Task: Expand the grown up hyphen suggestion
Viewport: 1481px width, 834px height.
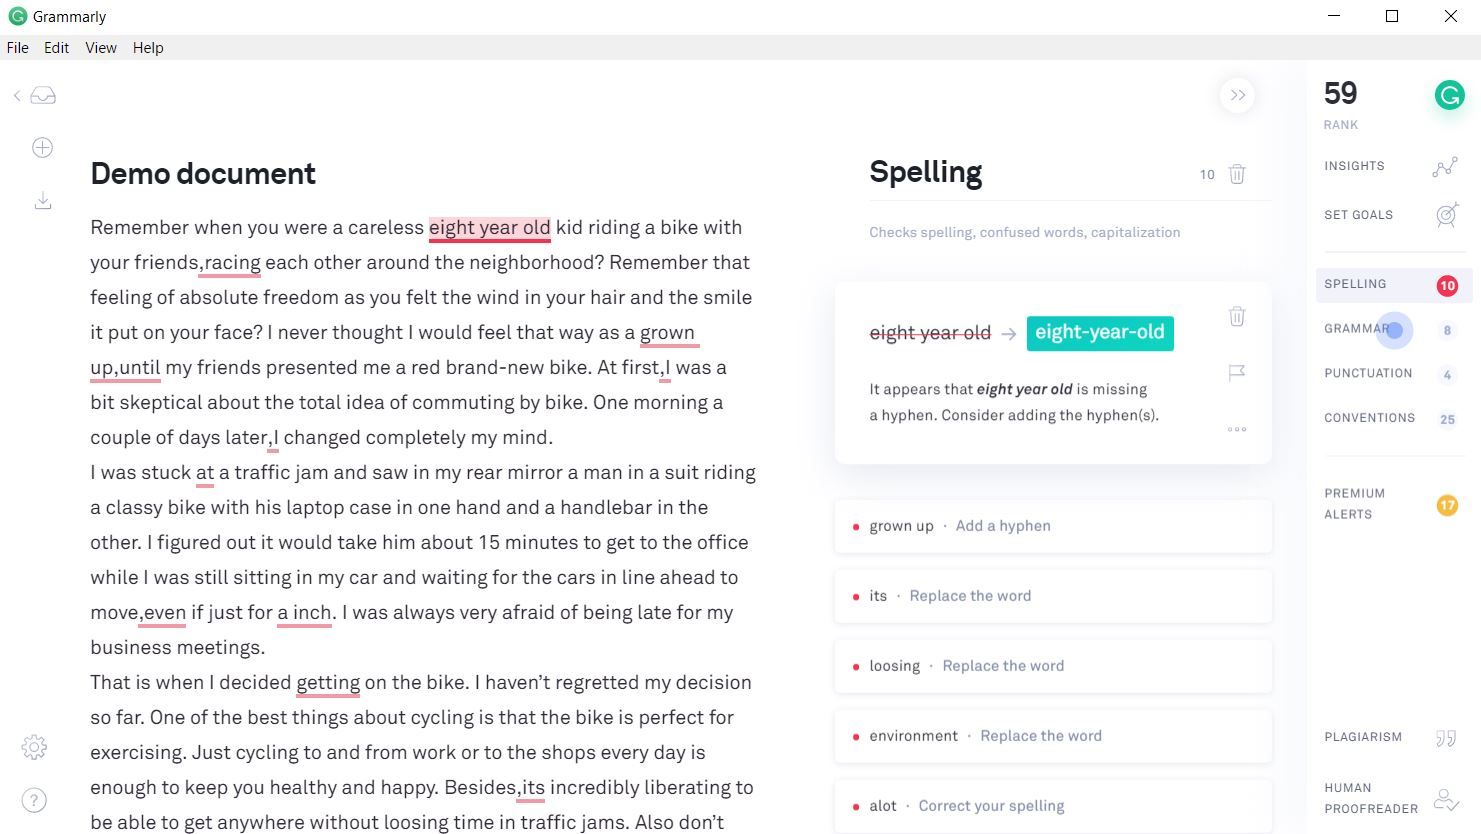Action: tap(1053, 526)
